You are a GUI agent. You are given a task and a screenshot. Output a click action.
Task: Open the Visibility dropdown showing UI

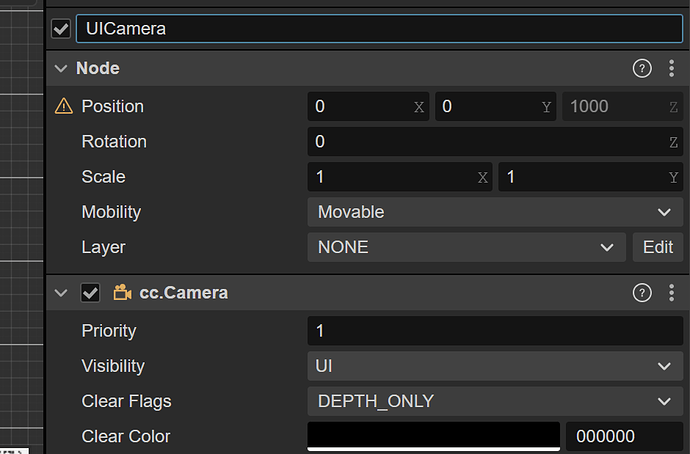point(494,366)
